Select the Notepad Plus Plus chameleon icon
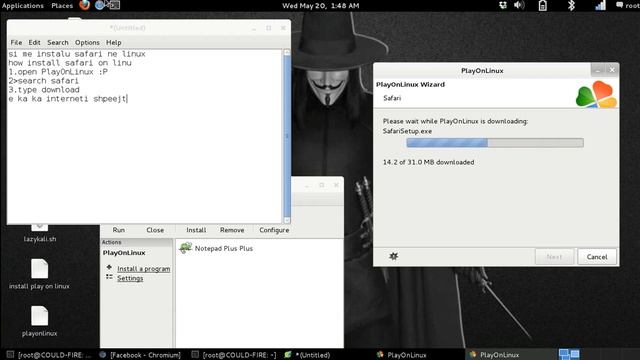This screenshot has width=640, height=360. pos(186,248)
